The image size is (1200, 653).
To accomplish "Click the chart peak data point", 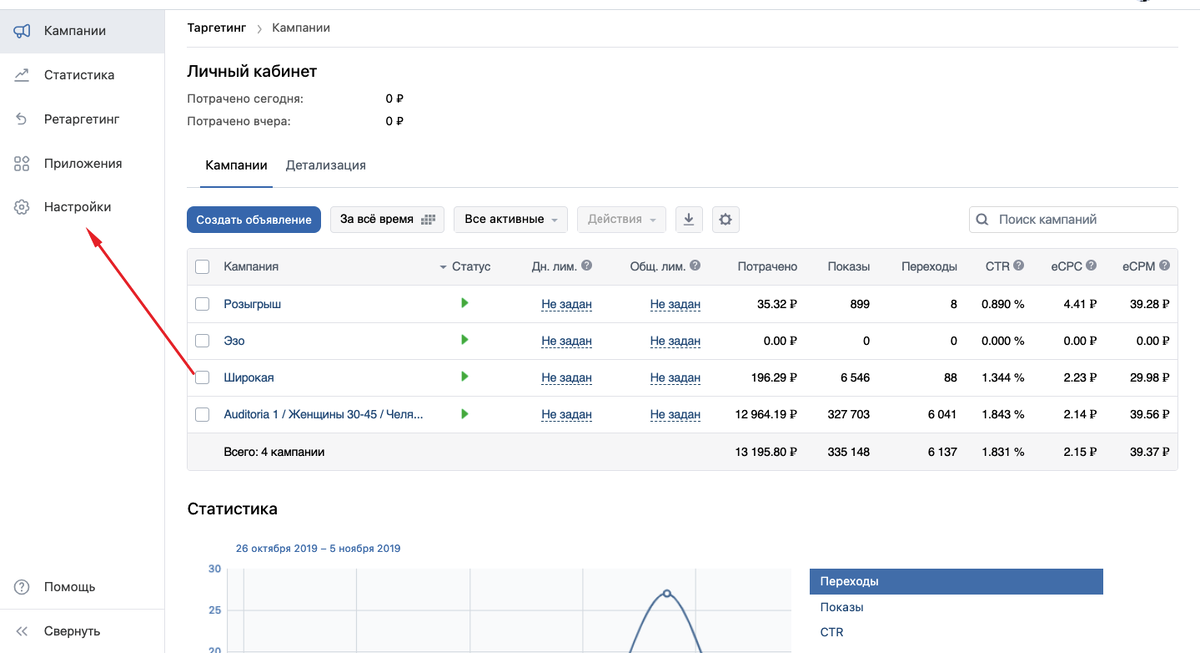I will coord(667,594).
